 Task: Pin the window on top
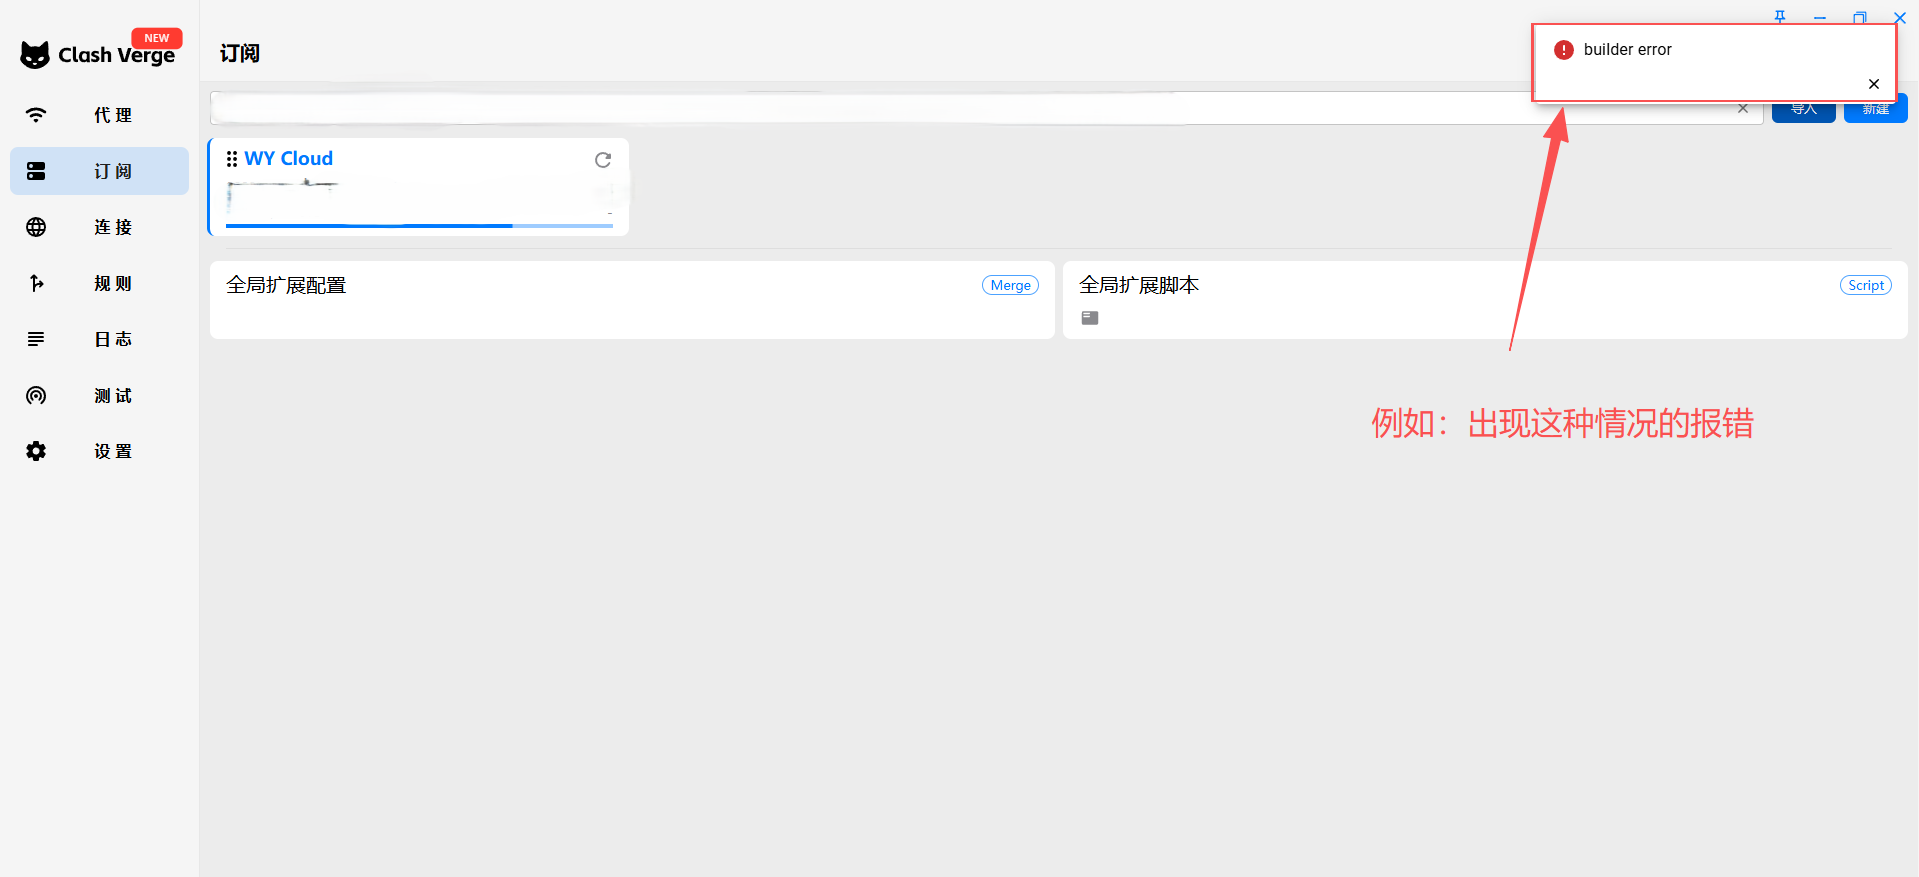pos(1780,17)
